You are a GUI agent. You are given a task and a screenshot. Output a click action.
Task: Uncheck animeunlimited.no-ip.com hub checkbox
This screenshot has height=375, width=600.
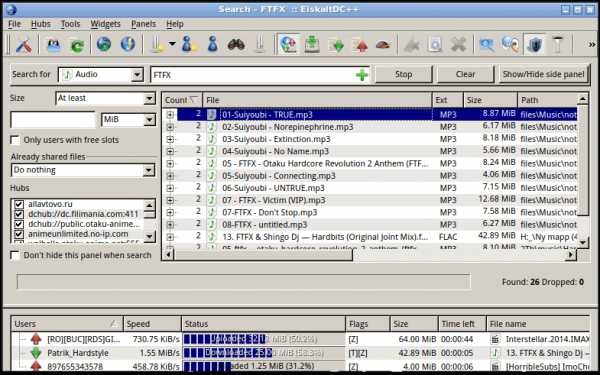(19, 234)
